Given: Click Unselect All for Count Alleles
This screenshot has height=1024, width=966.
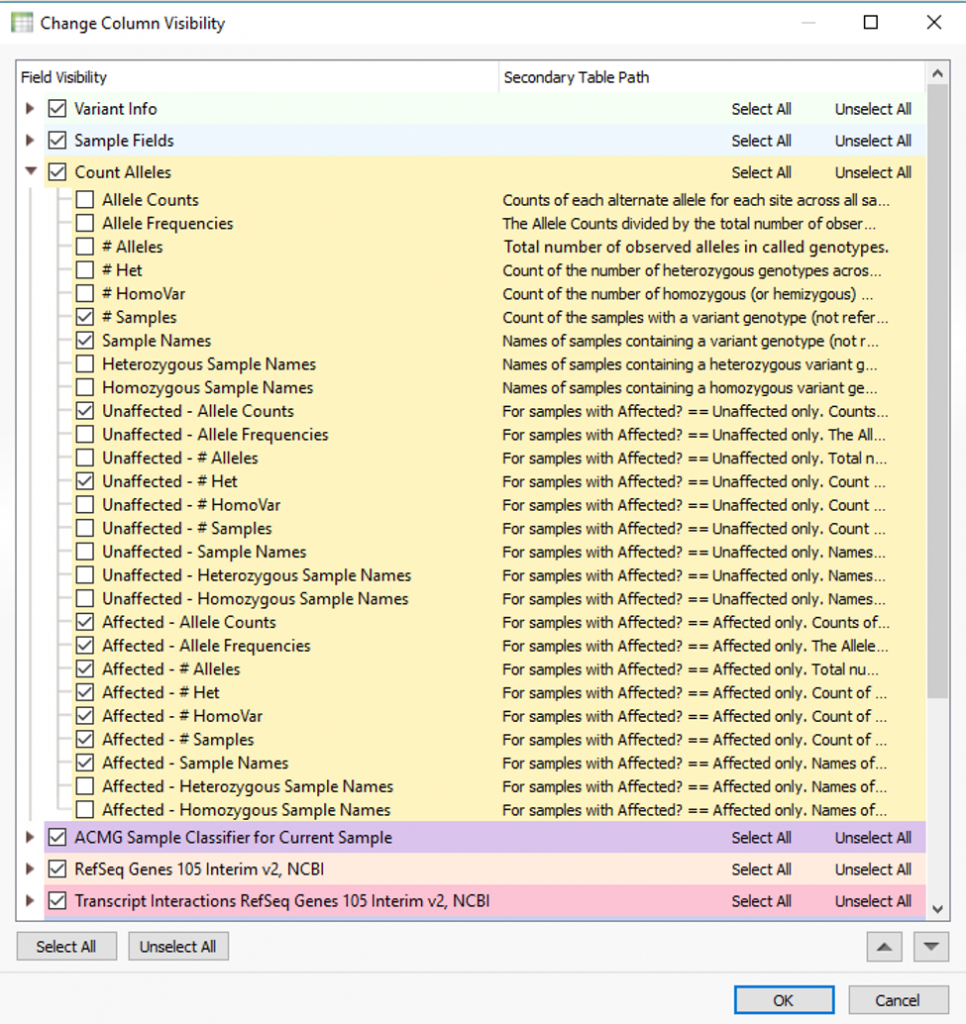Looking at the screenshot, I should (x=872, y=171).
